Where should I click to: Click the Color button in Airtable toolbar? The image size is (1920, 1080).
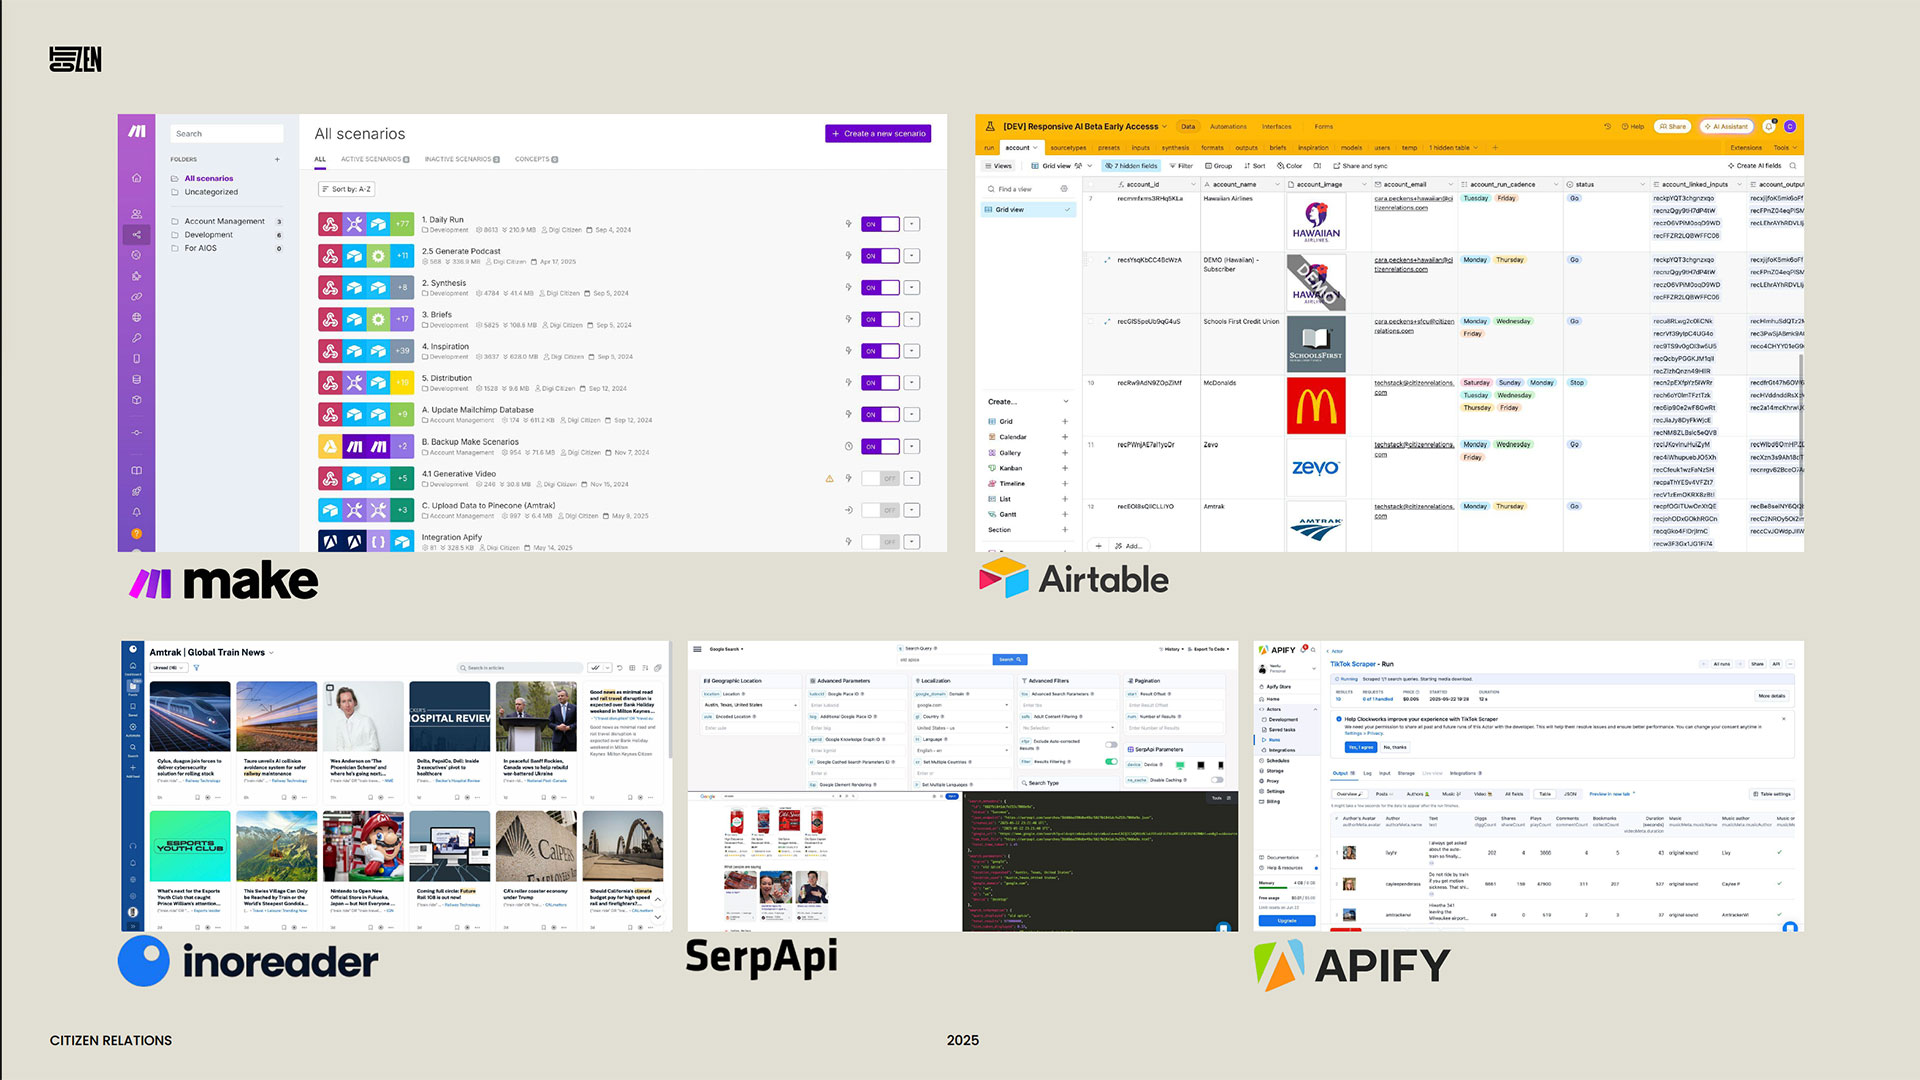[1288, 166]
